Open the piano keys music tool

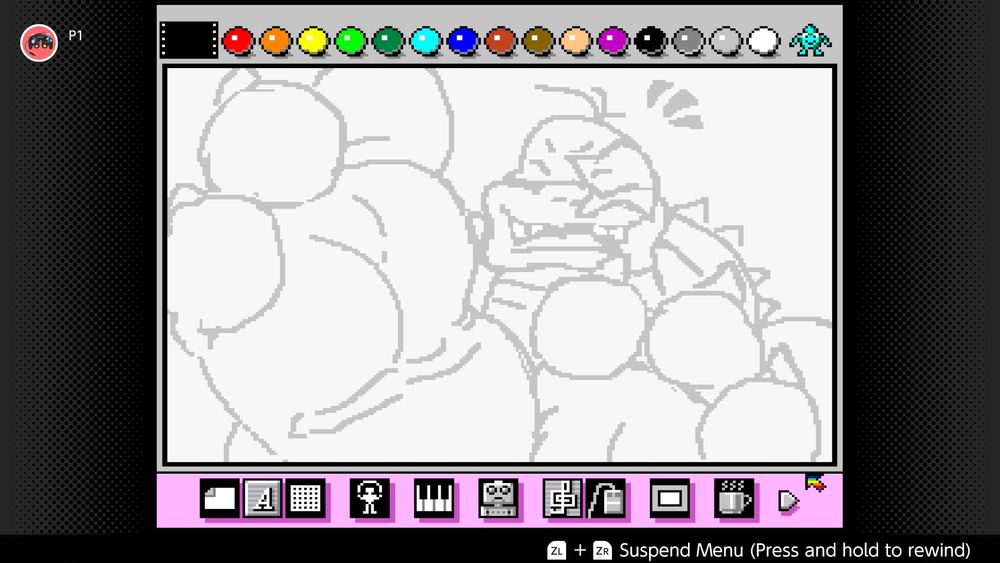434,498
